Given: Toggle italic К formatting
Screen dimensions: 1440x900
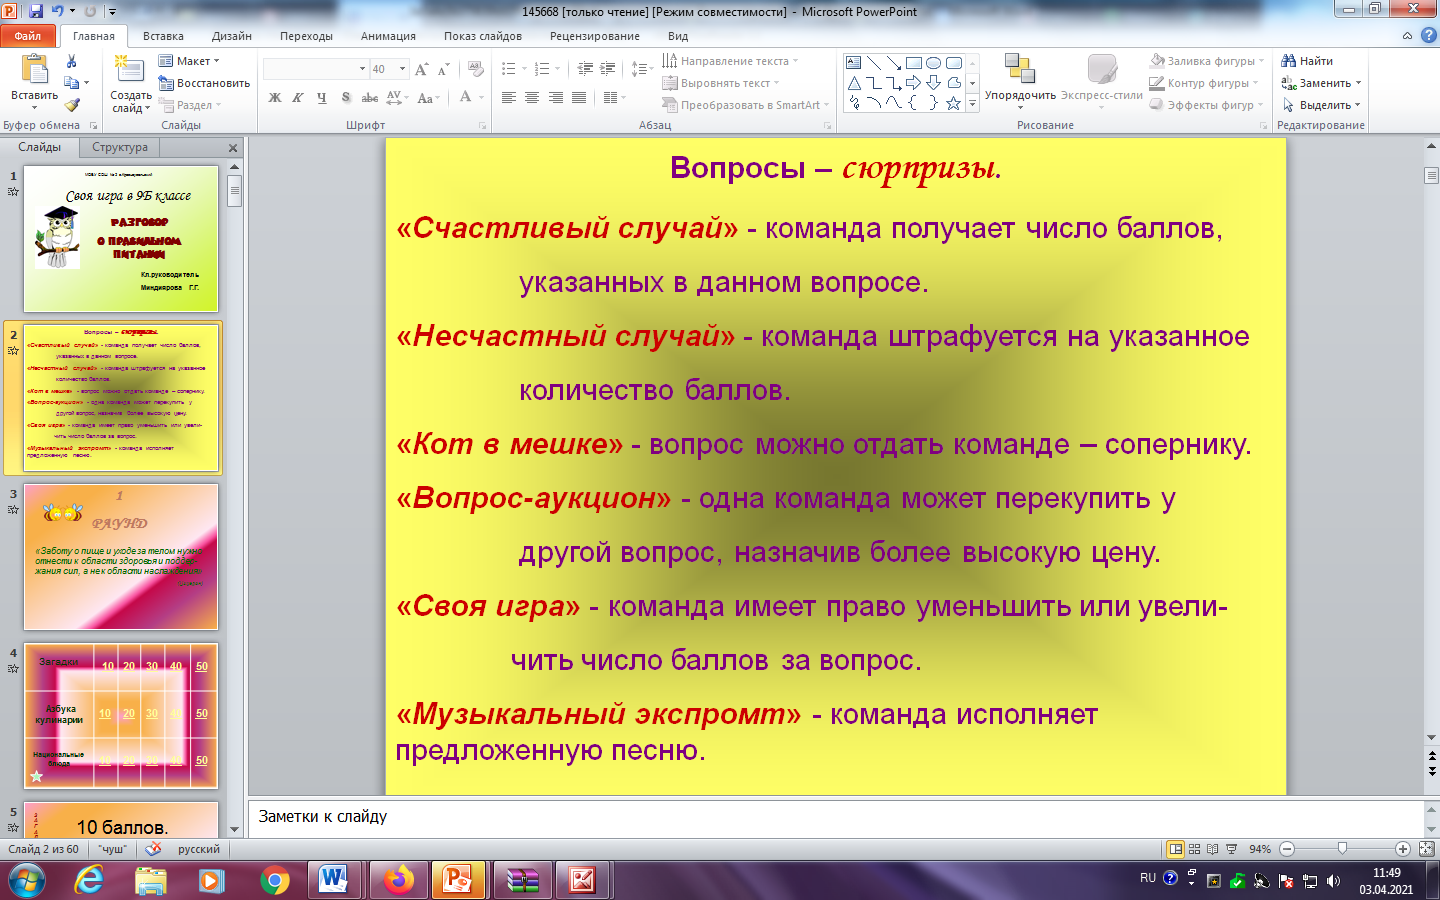Looking at the screenshot, I should coord(298,98).
